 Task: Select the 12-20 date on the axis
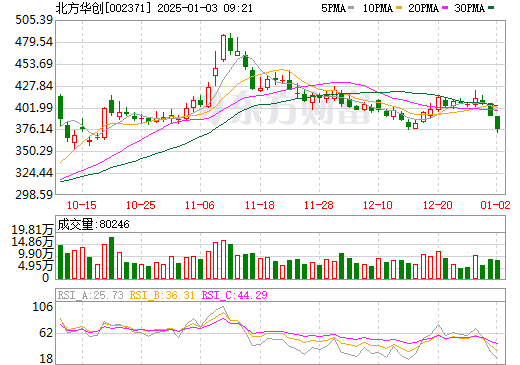pyautogui.click(x=437, y=205)
